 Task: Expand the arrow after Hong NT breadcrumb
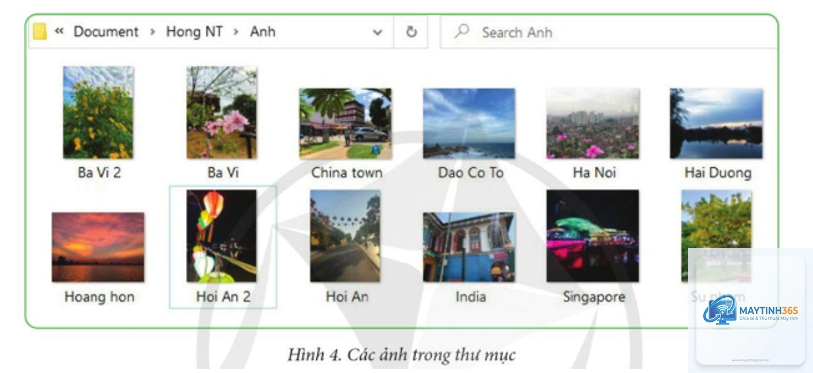tap(236, 32)
